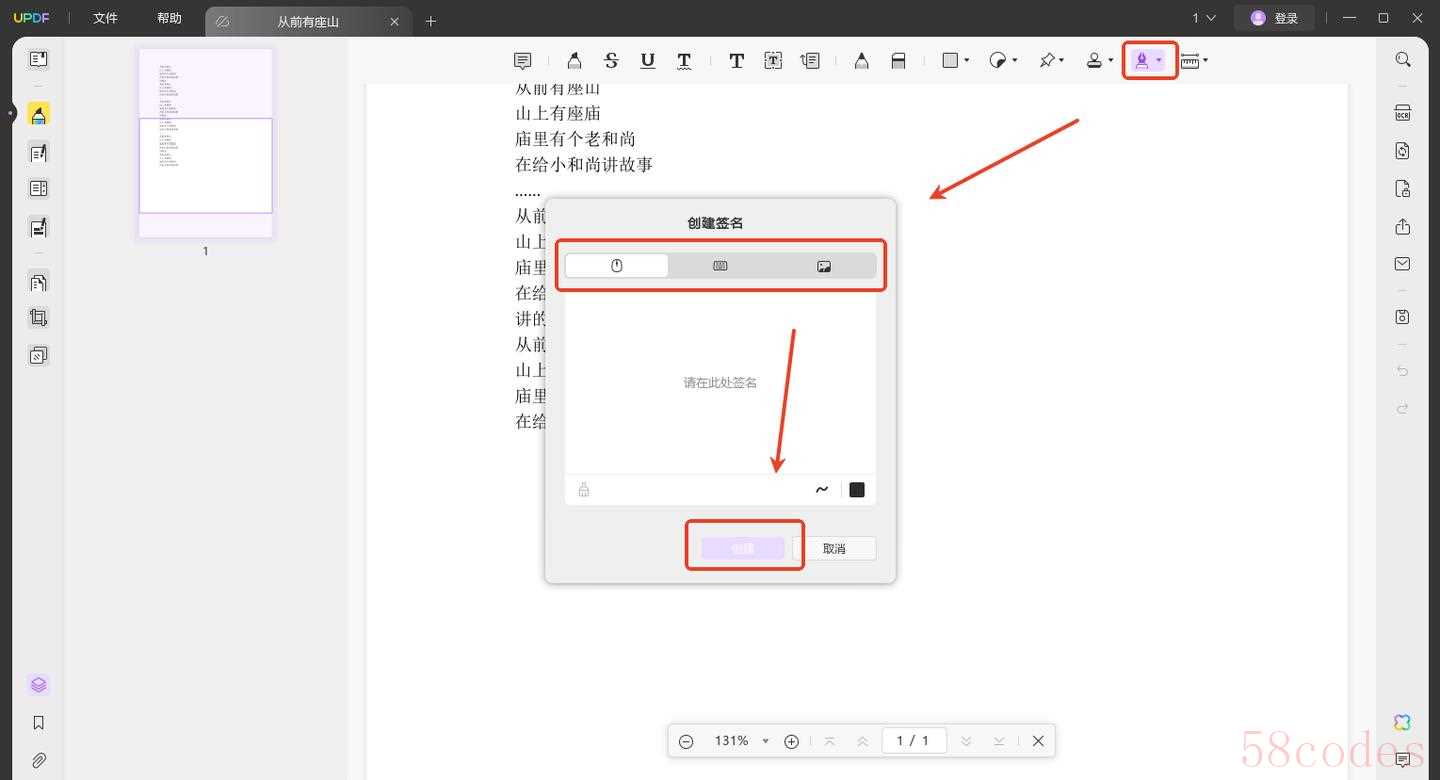
Task: Open the signature tool dropdown arrow
Action: point(1159,61)
